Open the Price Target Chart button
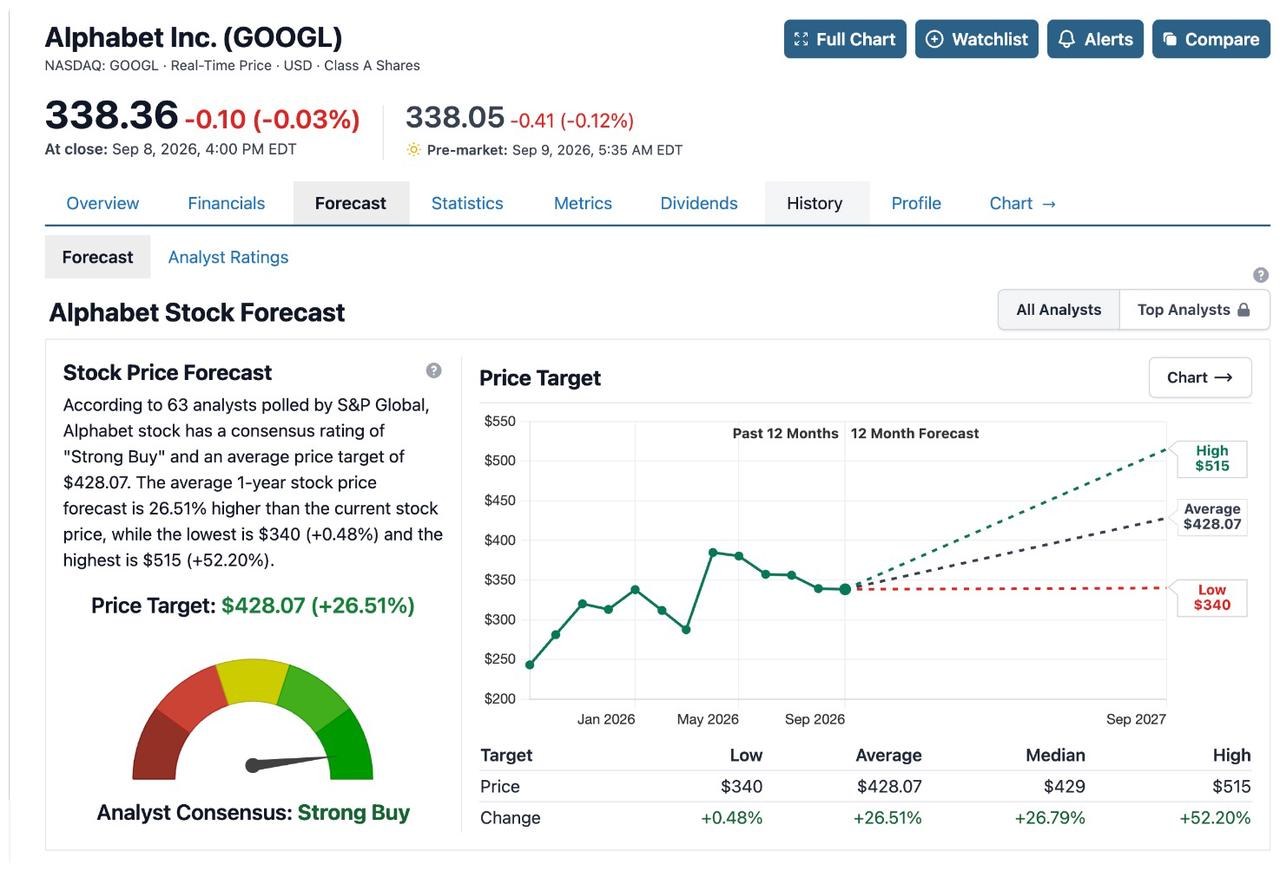The image size is (1280, 871). pyautogui.click(x=1200, y=378)
